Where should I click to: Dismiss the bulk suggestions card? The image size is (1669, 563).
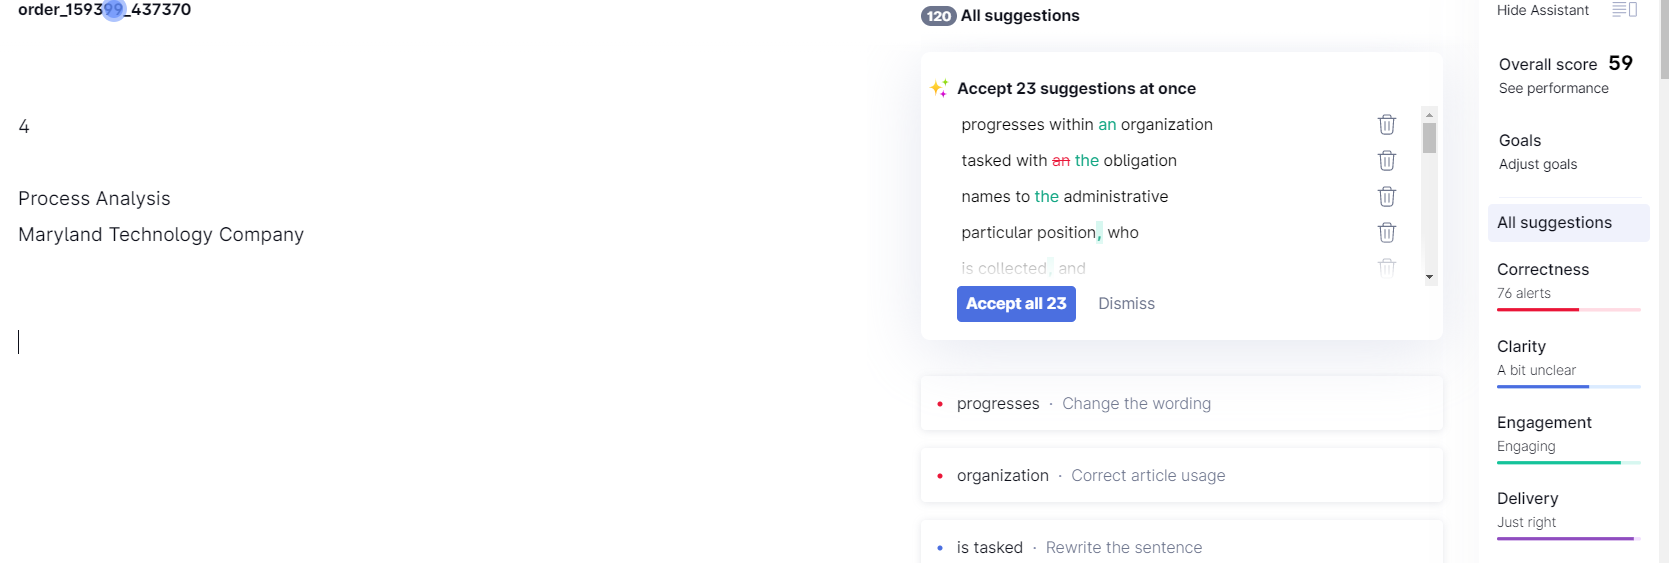(1126, 304)
